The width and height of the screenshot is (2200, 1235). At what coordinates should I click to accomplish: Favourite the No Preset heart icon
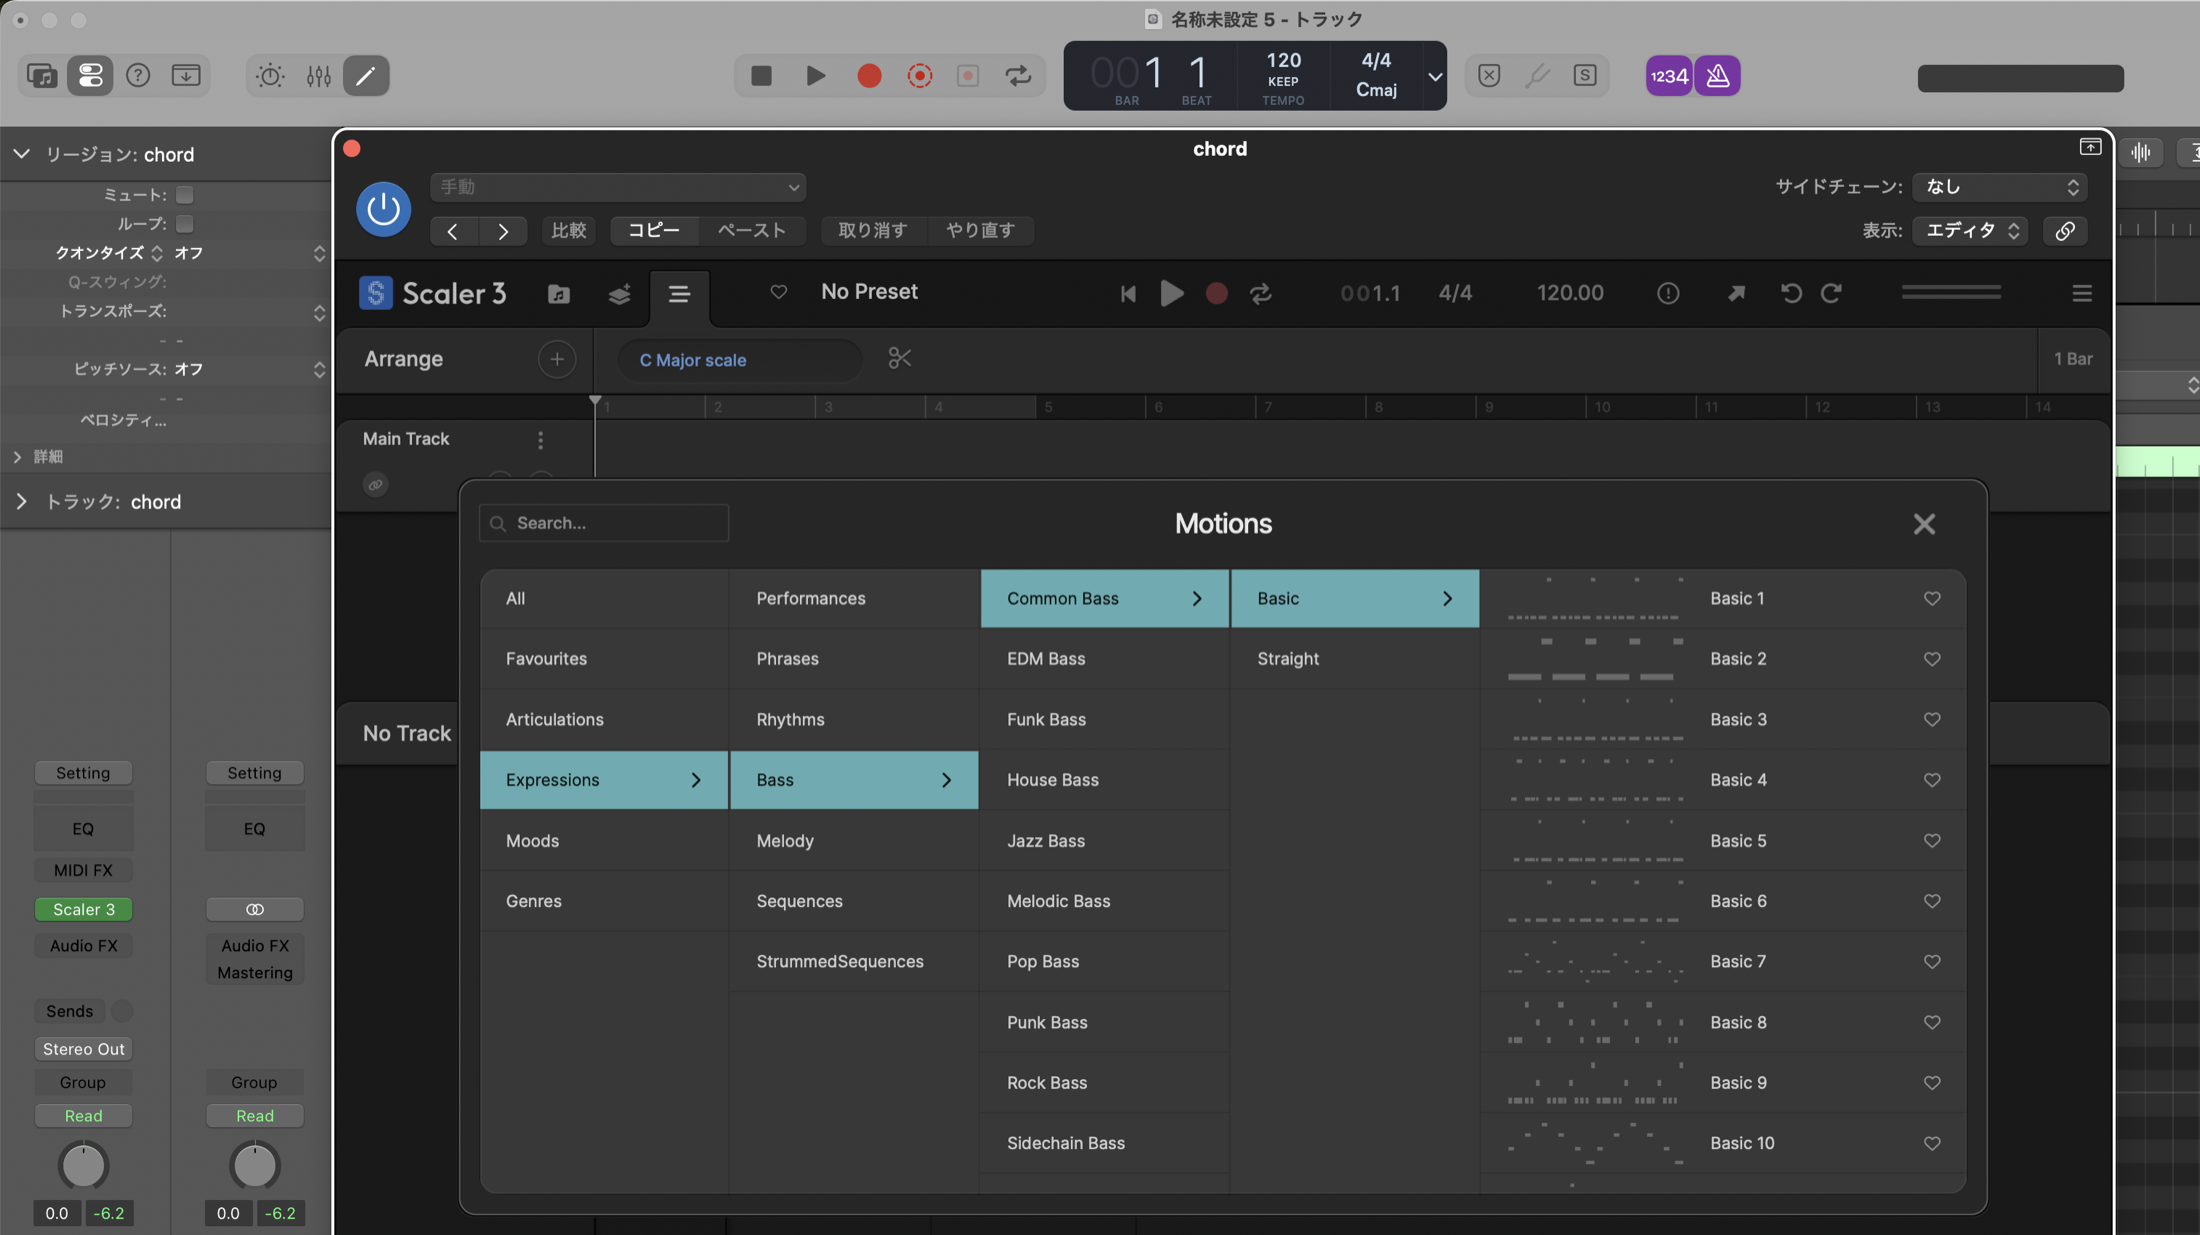pos(778,292)
